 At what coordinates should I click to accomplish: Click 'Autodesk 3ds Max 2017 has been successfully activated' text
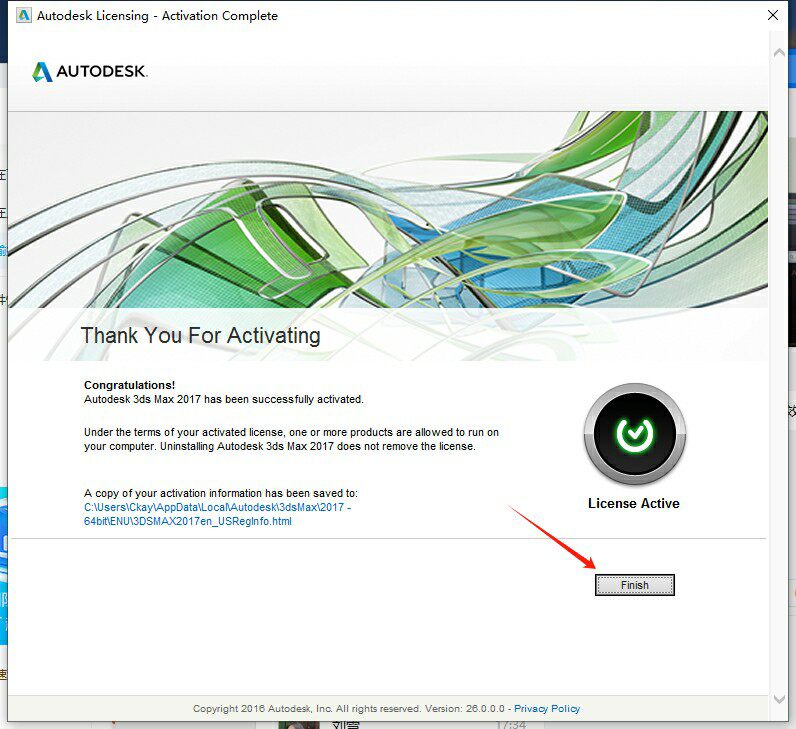coord(224,399)
